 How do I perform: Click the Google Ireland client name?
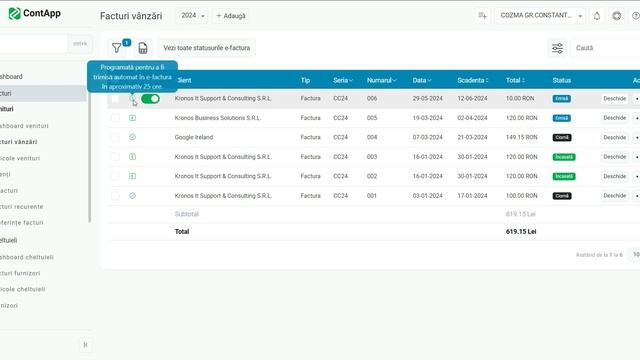click(194, 138)
